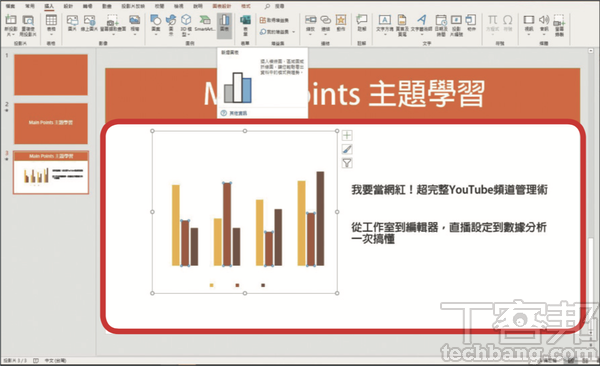Click the Online Pictures icon

(x=89, y=20)
